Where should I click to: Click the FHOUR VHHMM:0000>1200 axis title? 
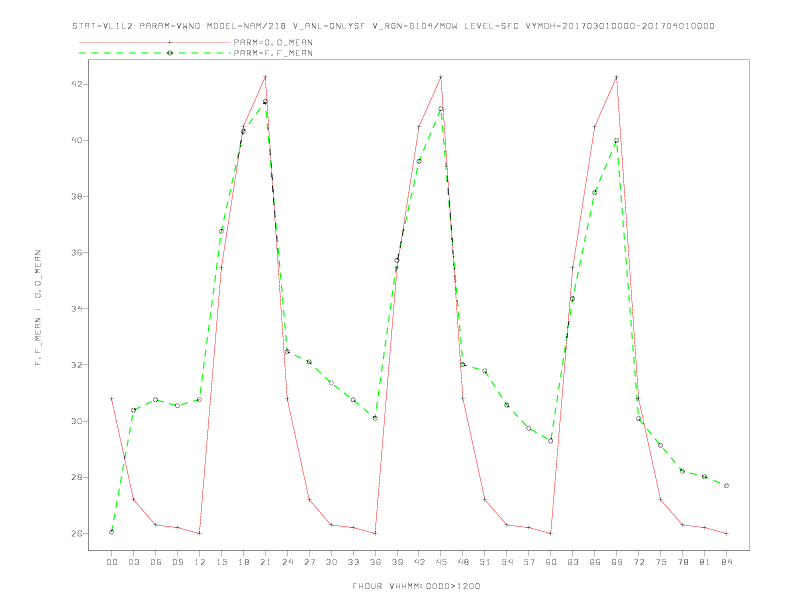pyautogui.click(x=416, y=586)
